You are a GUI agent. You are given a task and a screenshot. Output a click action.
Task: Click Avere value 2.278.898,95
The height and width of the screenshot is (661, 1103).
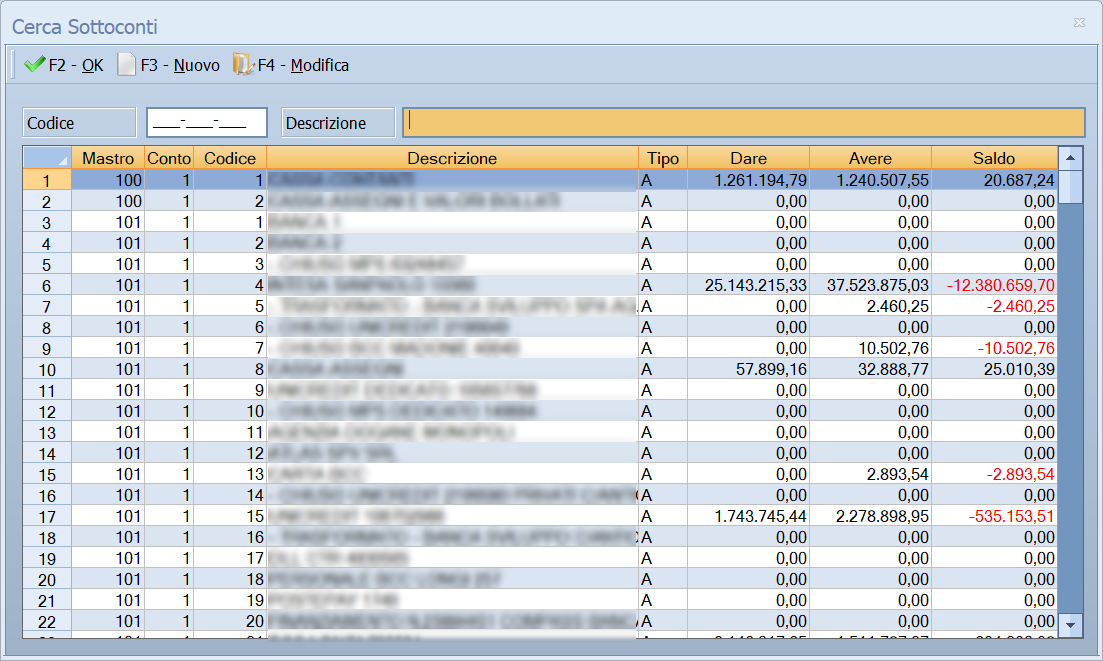click(x=882, y=517)
